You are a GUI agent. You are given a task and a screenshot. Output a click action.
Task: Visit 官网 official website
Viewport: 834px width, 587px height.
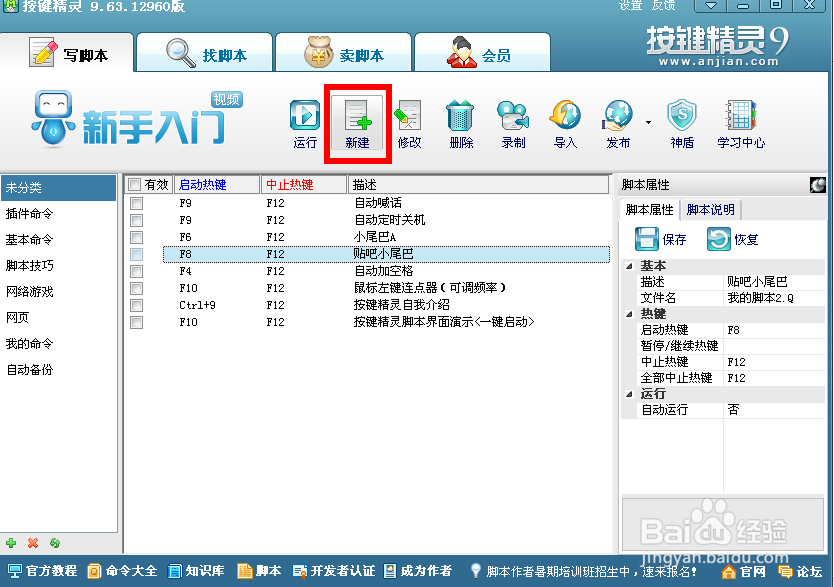pyautogui.click(x=744, y=572)
